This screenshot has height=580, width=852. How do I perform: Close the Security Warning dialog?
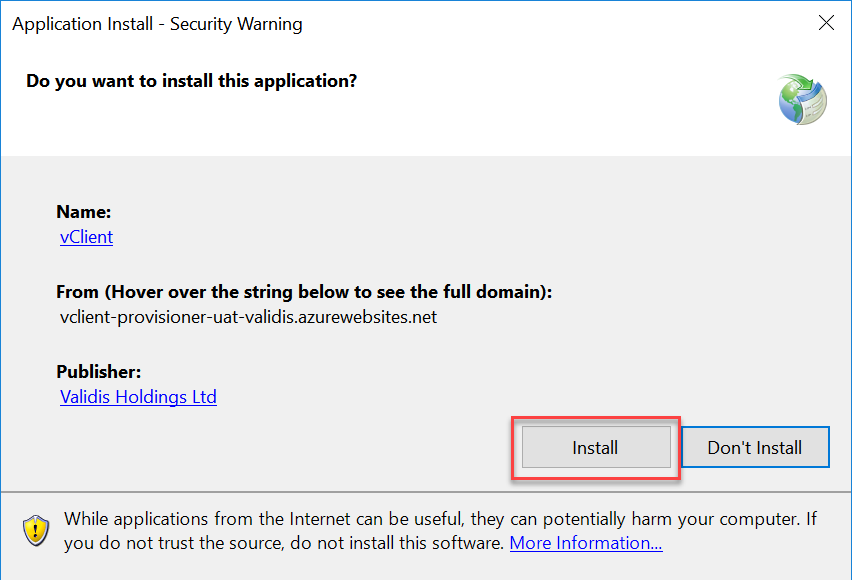click(826, 23)
